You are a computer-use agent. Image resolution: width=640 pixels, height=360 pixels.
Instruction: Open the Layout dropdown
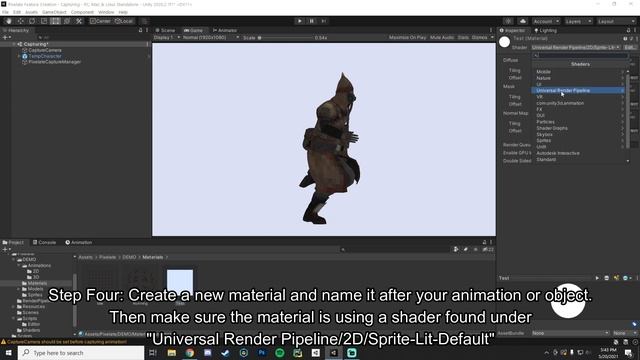point(616,21)
